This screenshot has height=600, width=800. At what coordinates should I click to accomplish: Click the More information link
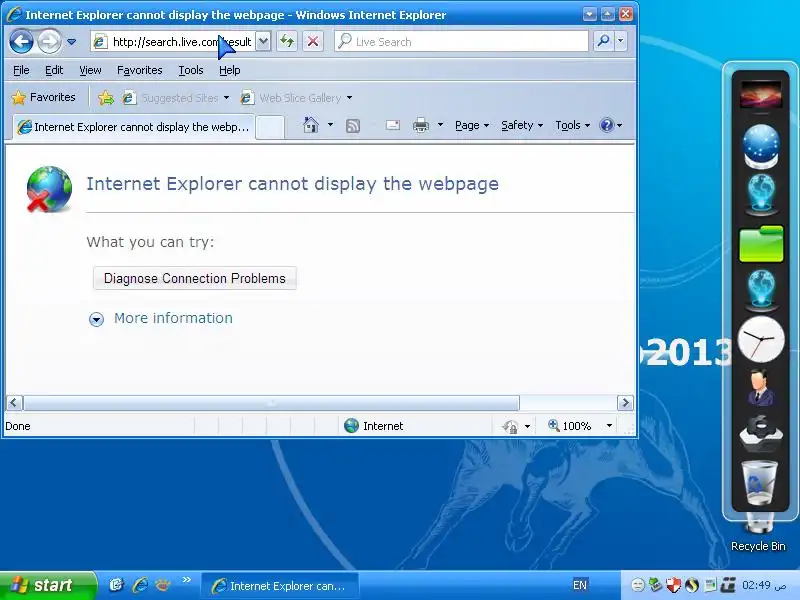coord(173,318)
